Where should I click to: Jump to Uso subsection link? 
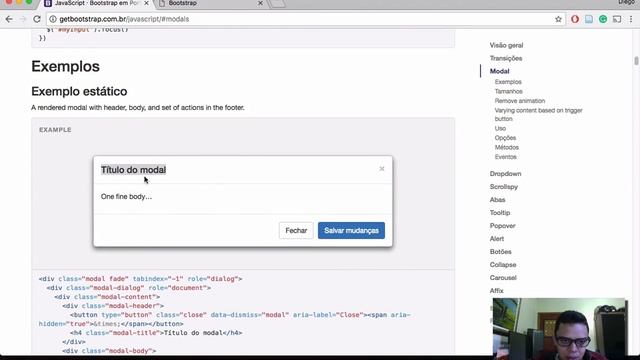500,129
